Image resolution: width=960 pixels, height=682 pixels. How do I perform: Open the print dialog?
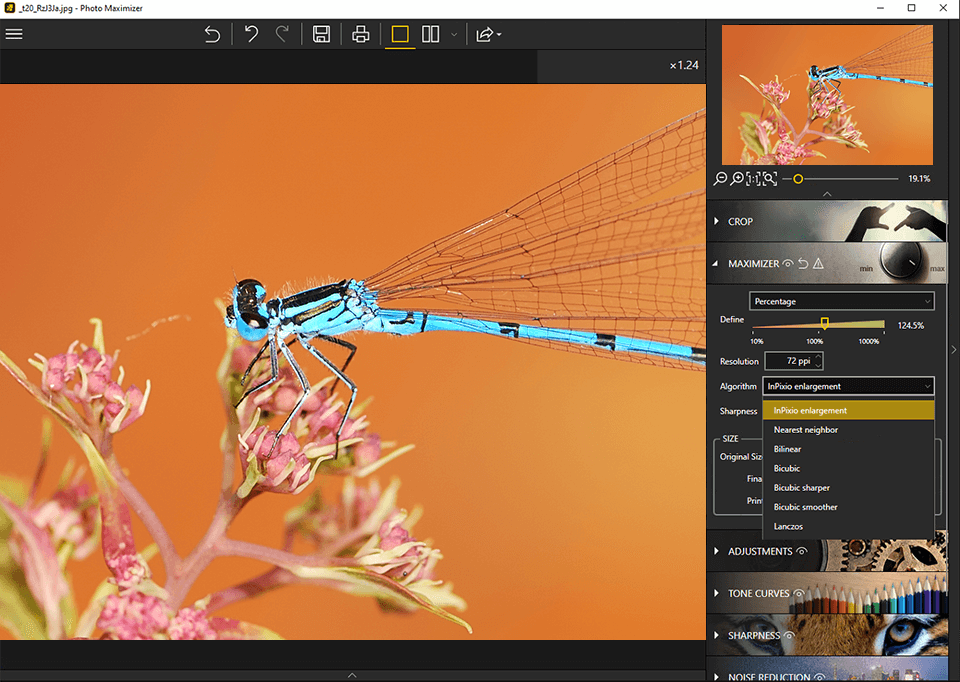[360, 33]
